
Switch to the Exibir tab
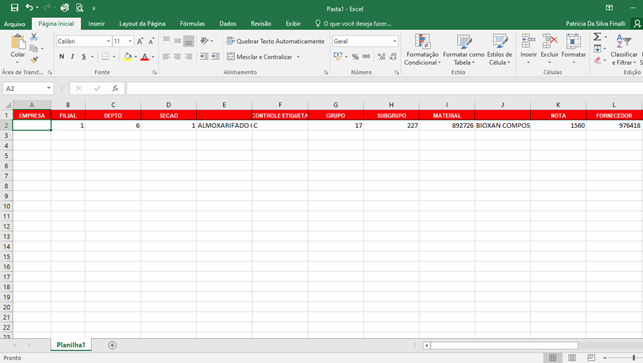click(293, 24)
